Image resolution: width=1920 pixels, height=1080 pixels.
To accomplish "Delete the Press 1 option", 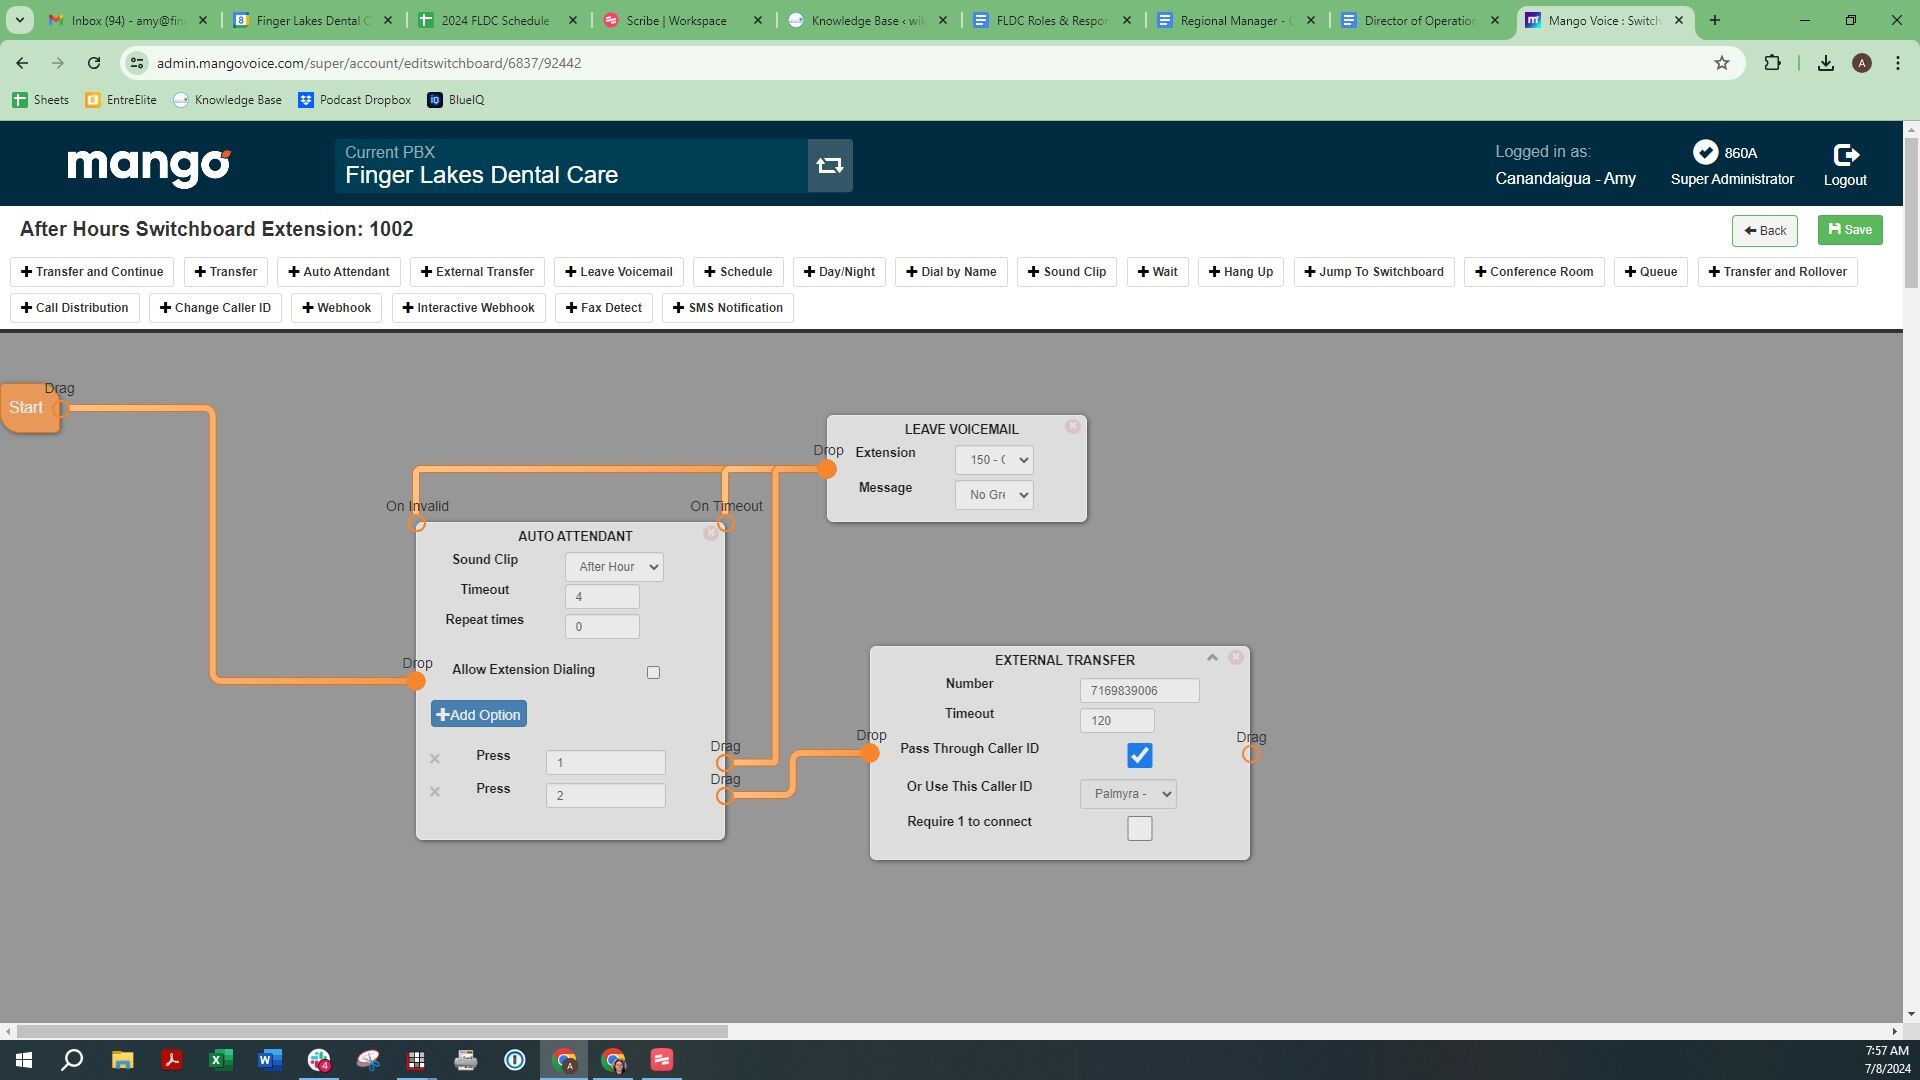I will click(x=435, y=759).
